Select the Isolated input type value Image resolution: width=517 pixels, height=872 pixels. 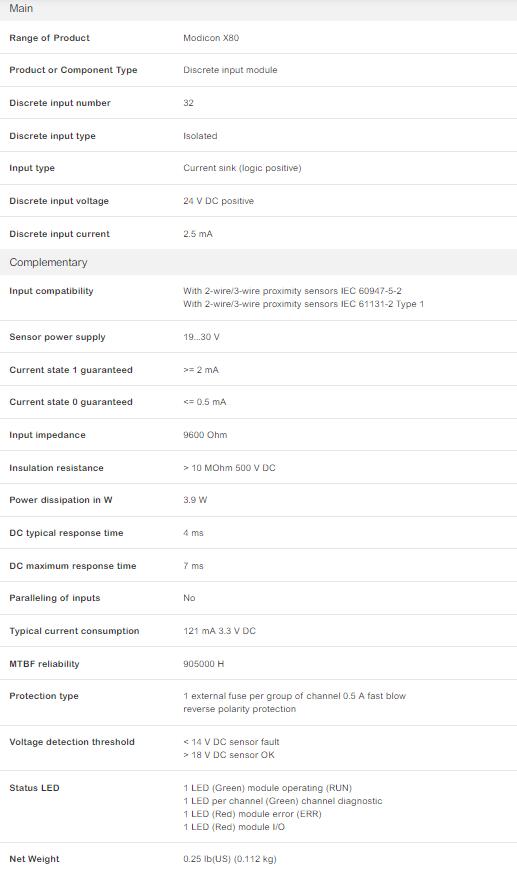[x=200, y=136]
